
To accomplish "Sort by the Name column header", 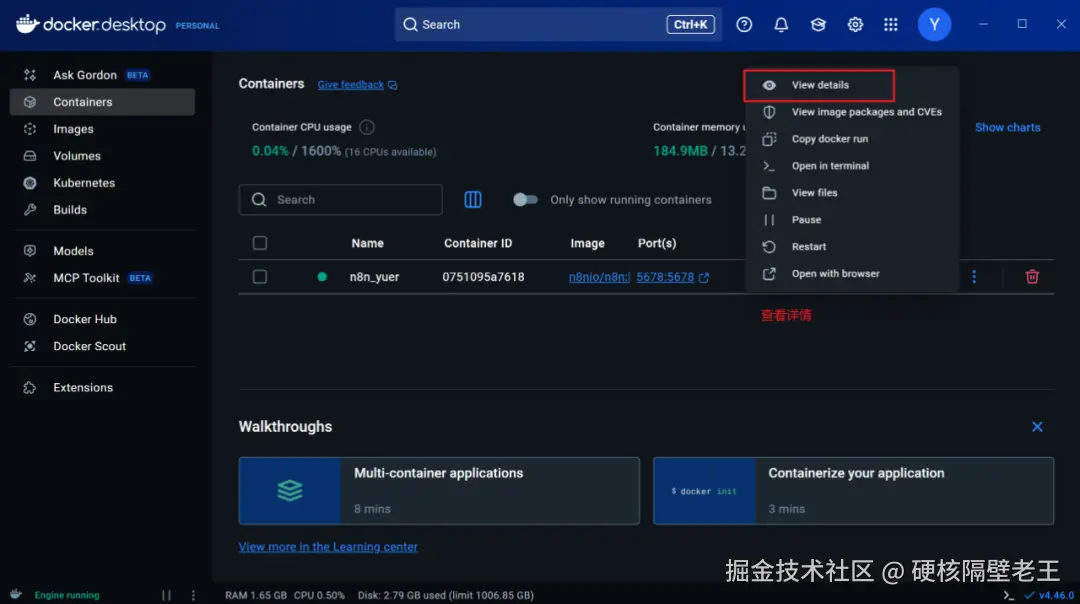I will point(367,243).
